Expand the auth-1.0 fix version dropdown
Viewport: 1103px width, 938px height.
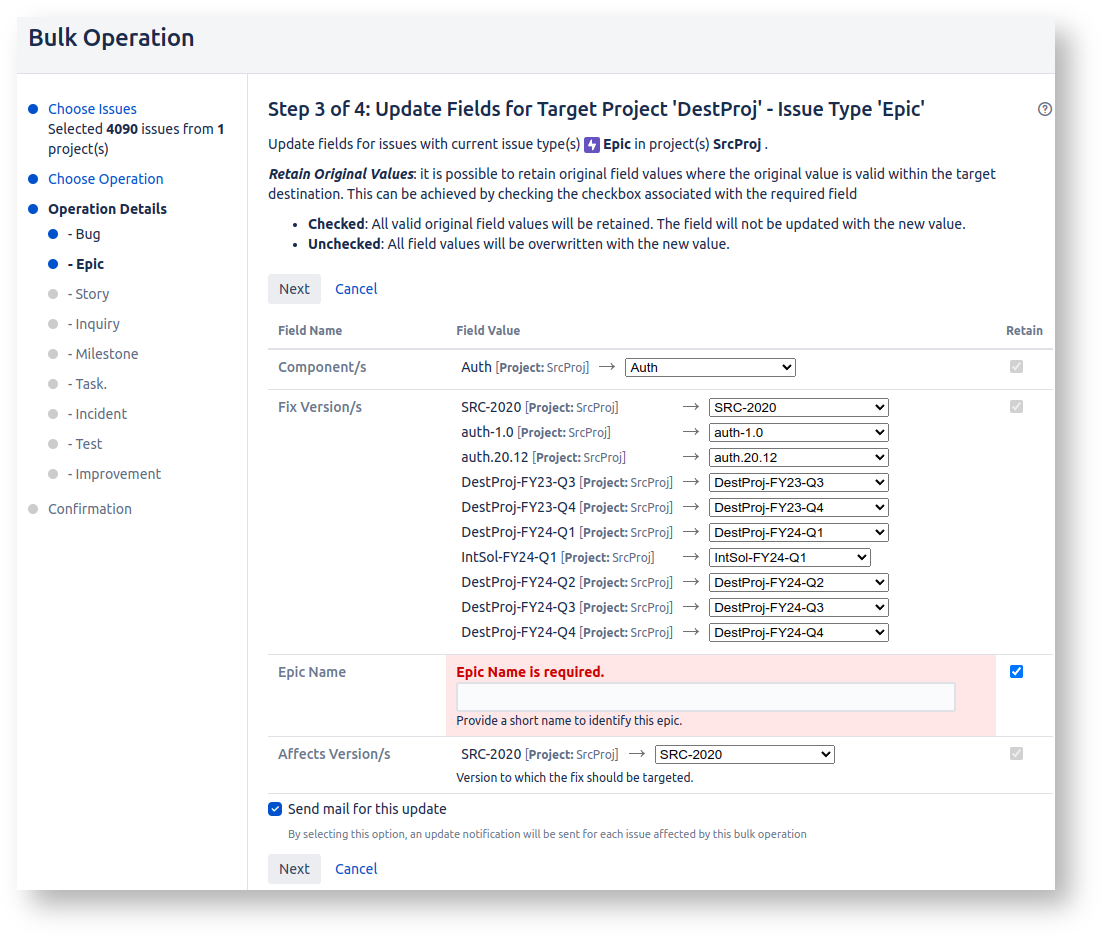tap(798, 433)
